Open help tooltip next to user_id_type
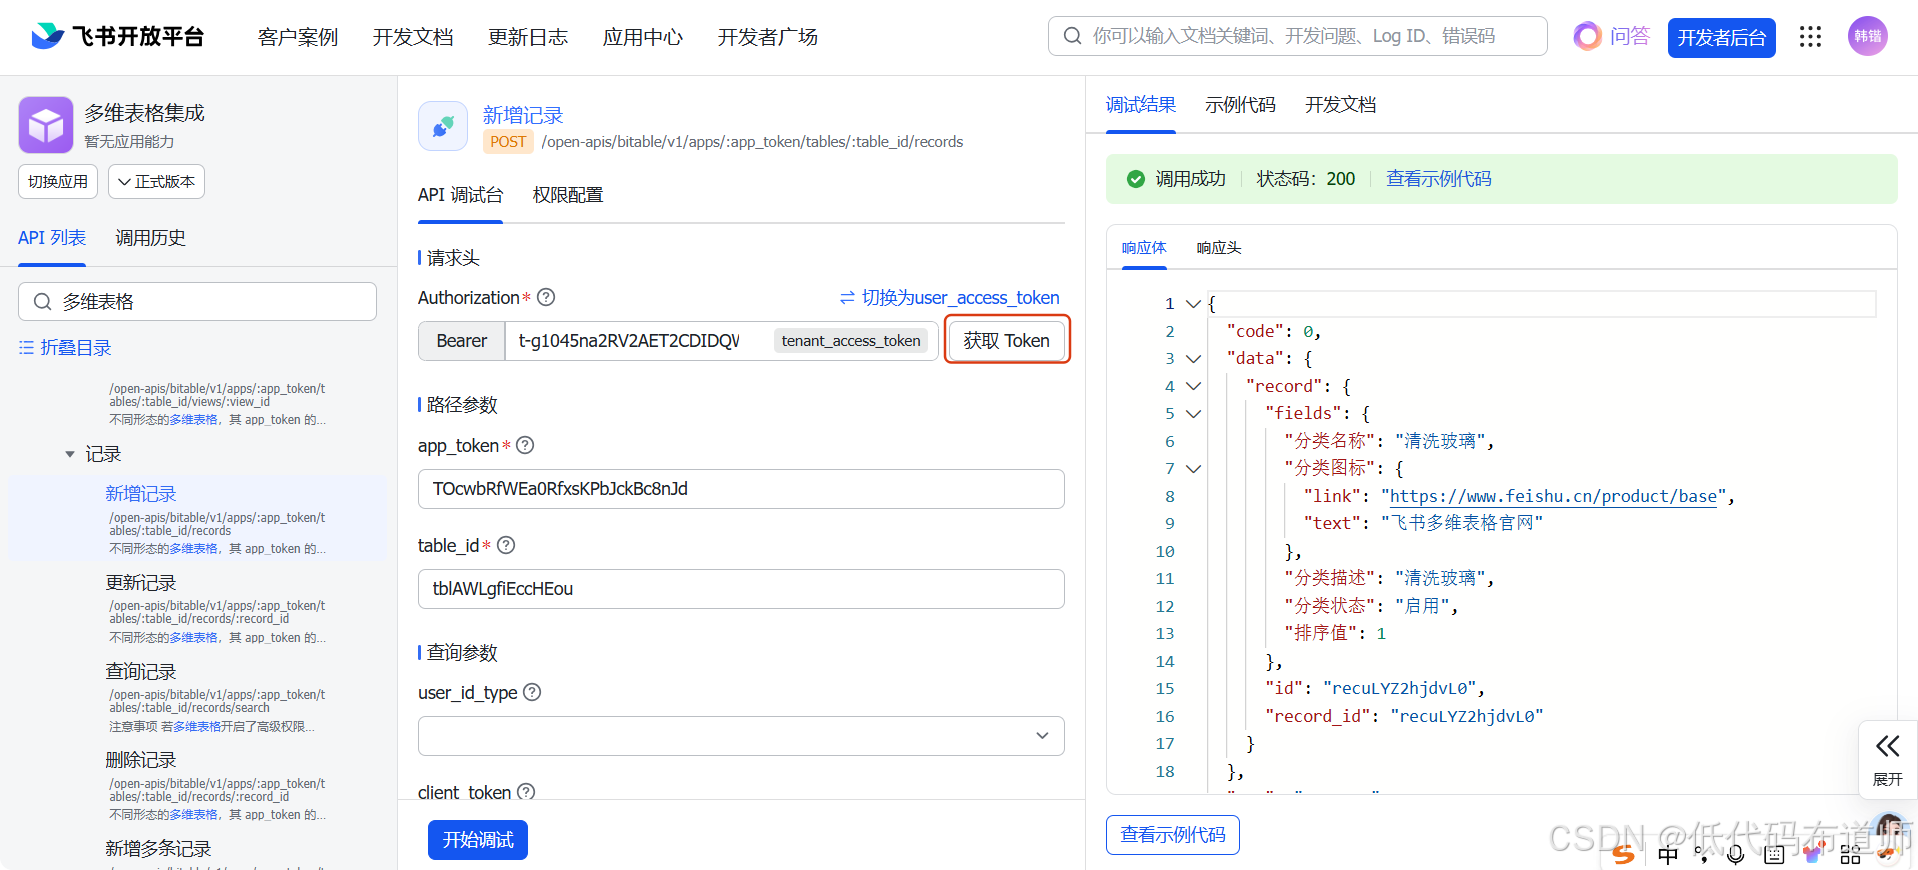Image resolution: width=1918 pixels, height=870 pixels. (x=532, y=692)
